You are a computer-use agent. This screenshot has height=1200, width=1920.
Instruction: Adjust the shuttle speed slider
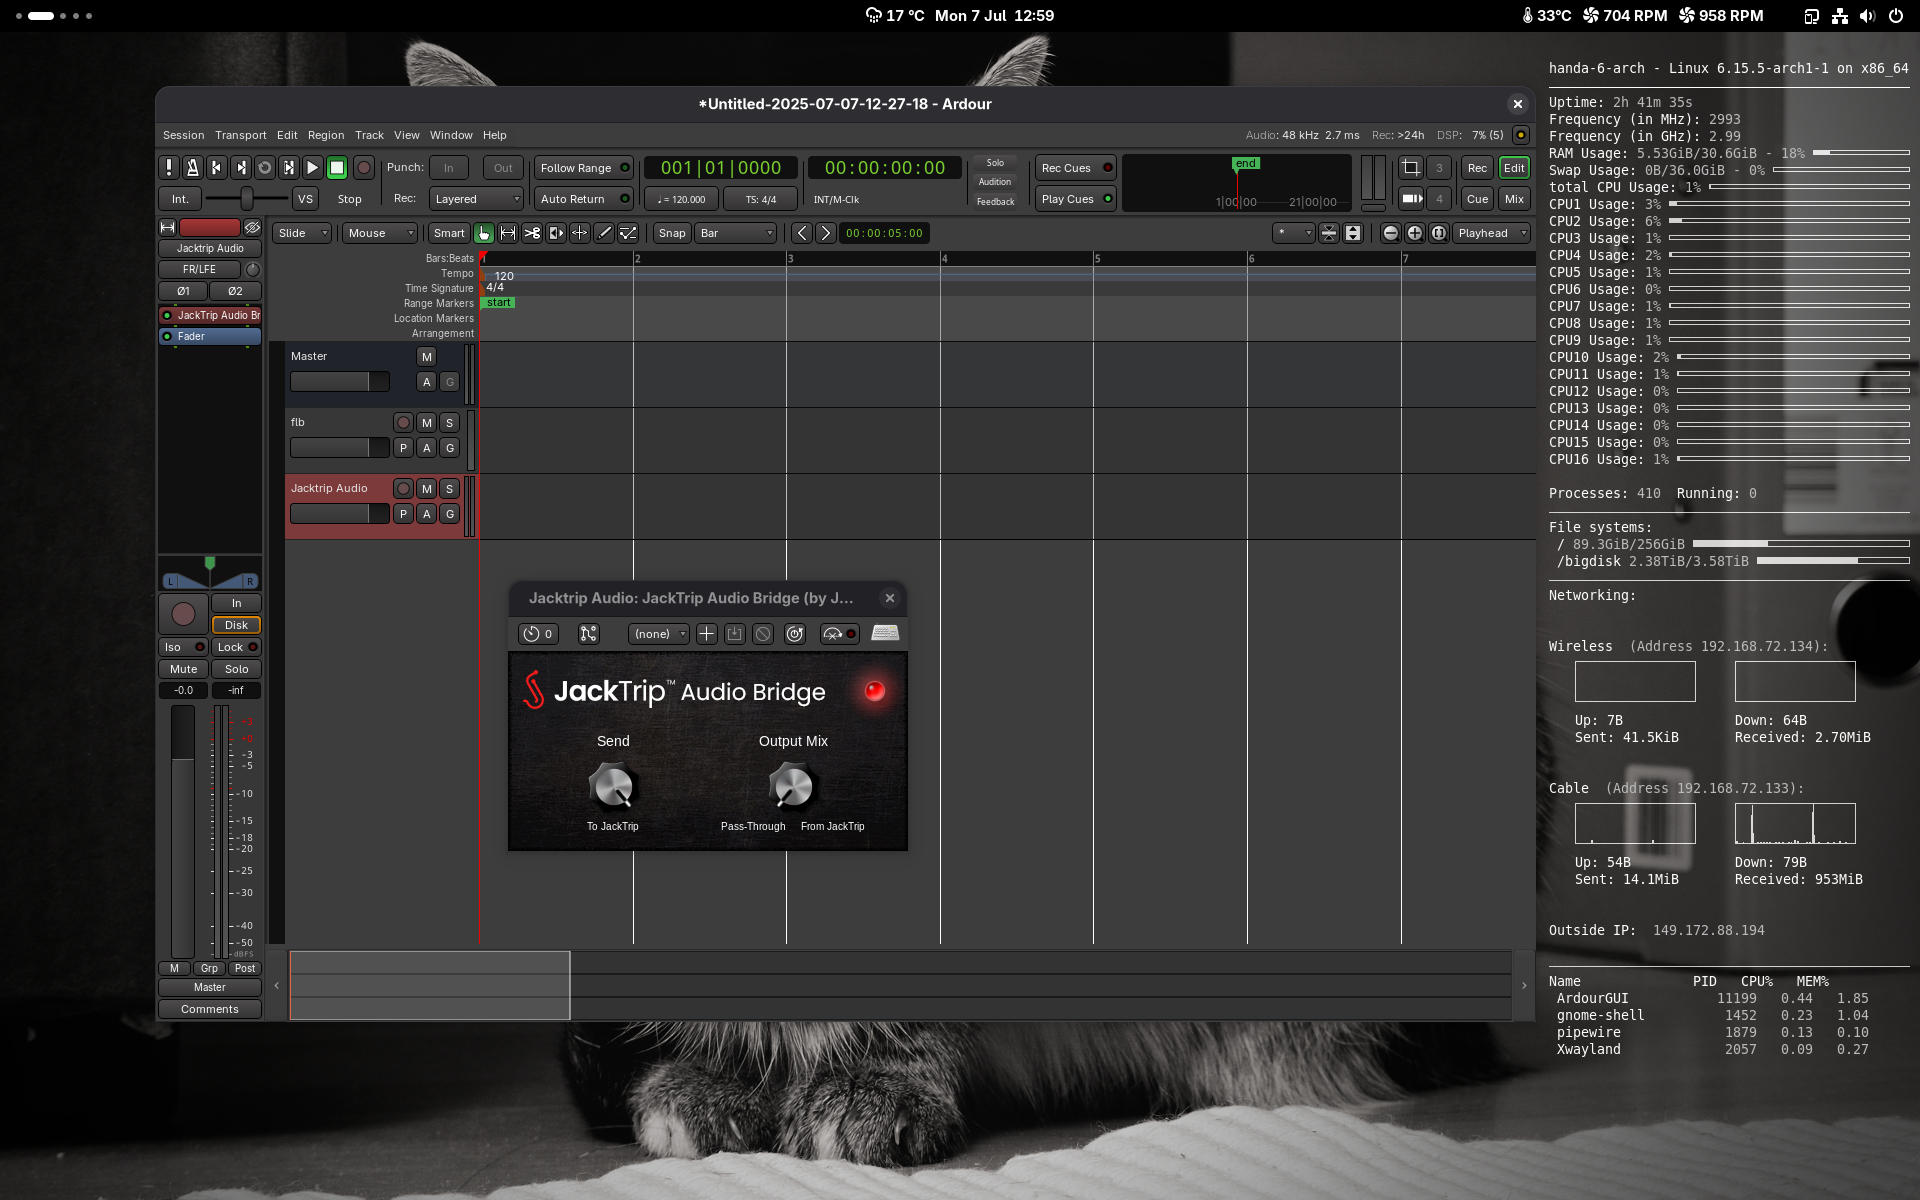click(247, 199)
